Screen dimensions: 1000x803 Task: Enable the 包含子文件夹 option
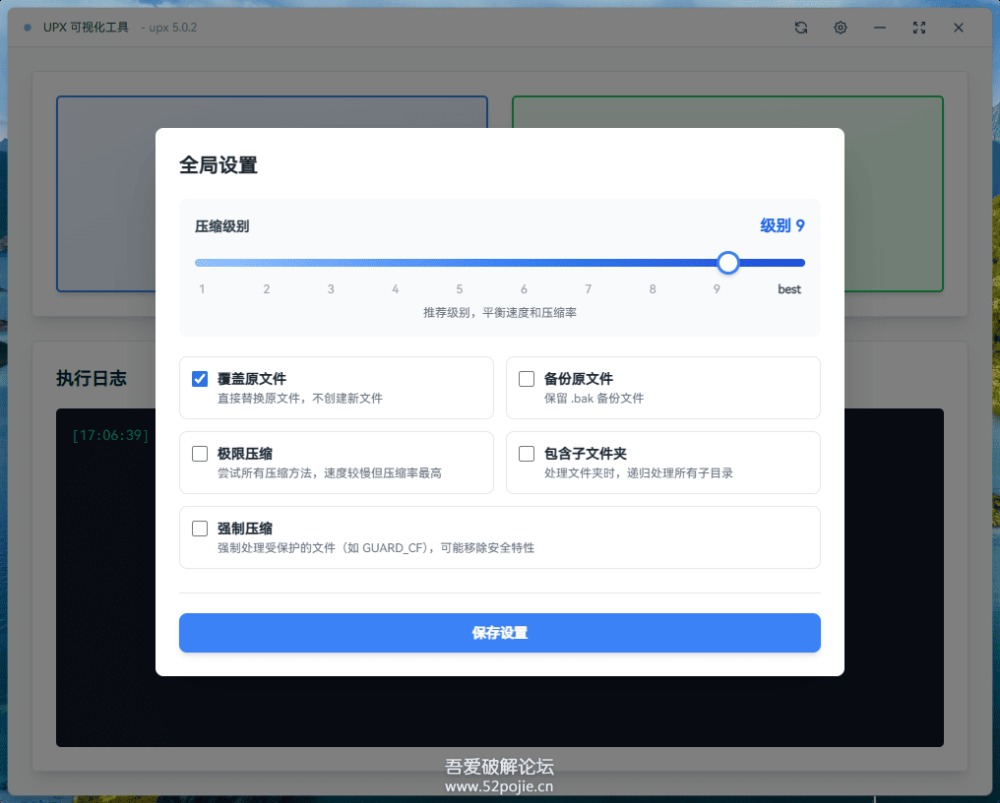[526, 454]
